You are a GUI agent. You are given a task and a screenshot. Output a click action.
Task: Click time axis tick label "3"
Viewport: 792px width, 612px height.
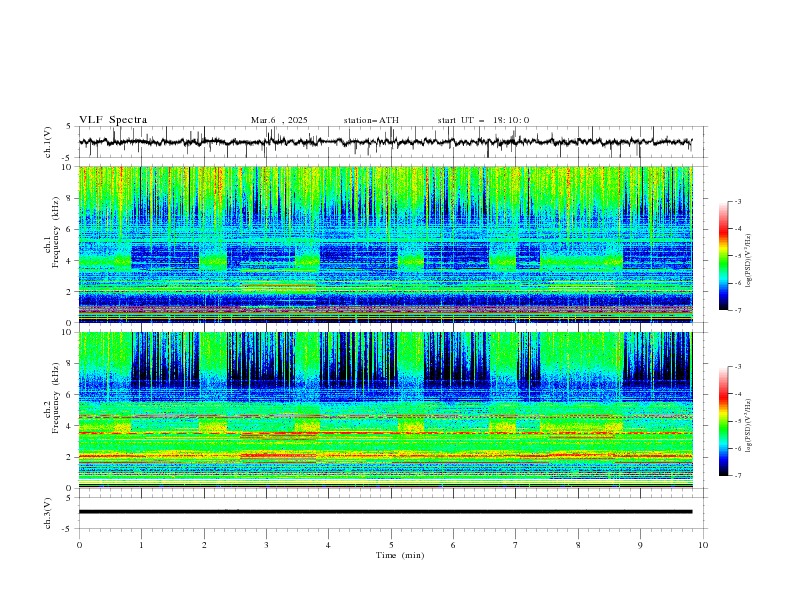tap(266, 545)
